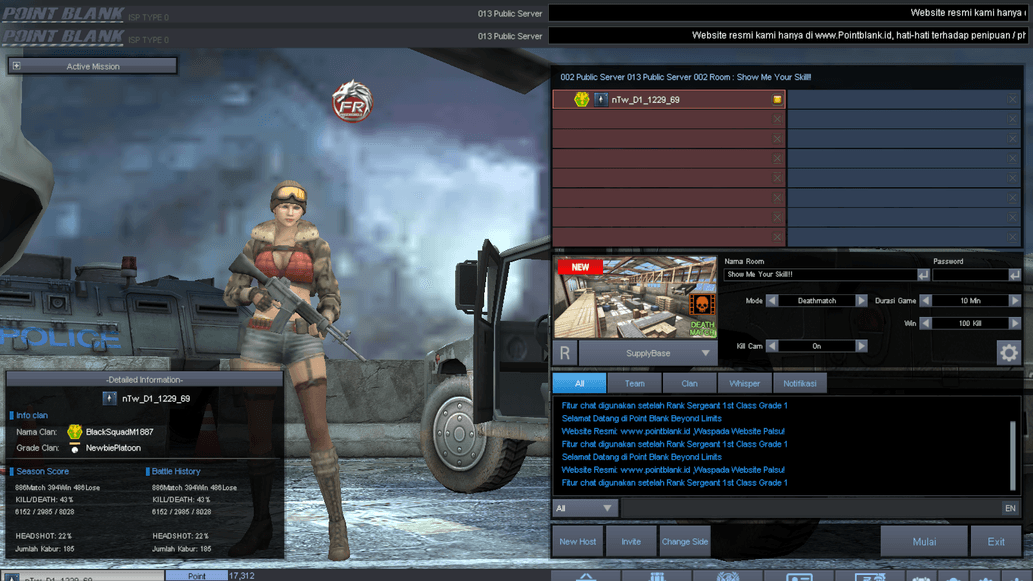Viewport: 1033px width, 581px height.
Task: Click the chat log scrollbar
Action: [1013, 456]
